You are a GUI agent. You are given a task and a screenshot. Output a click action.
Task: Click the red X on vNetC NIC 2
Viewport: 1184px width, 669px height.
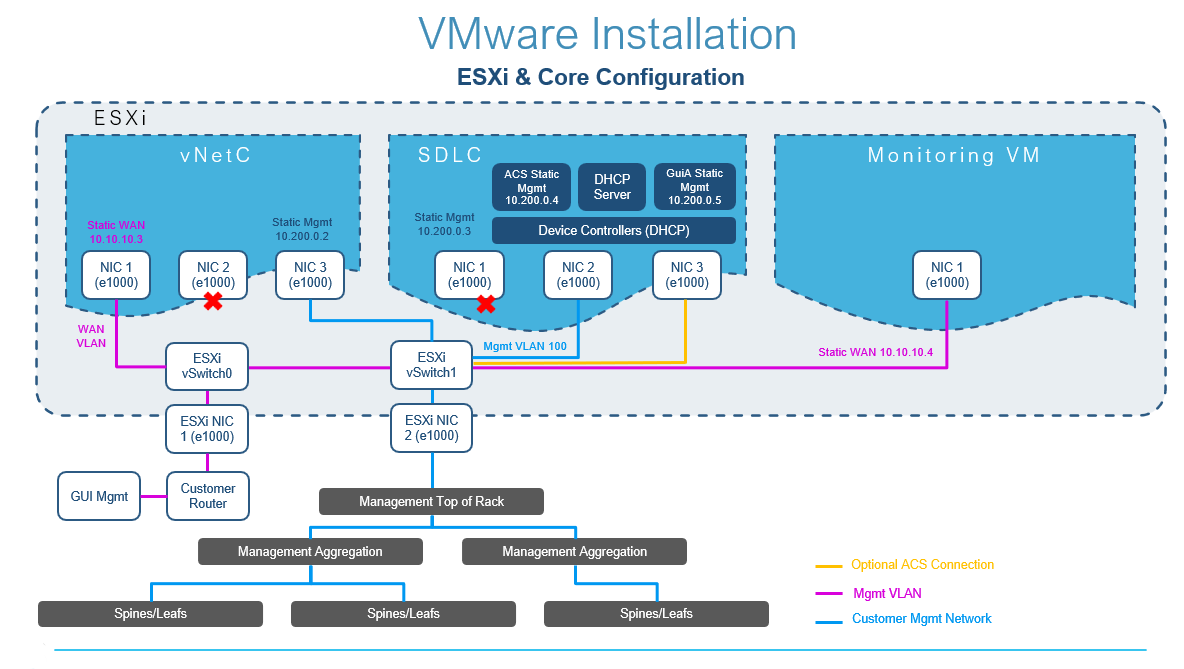click(213, 301)
